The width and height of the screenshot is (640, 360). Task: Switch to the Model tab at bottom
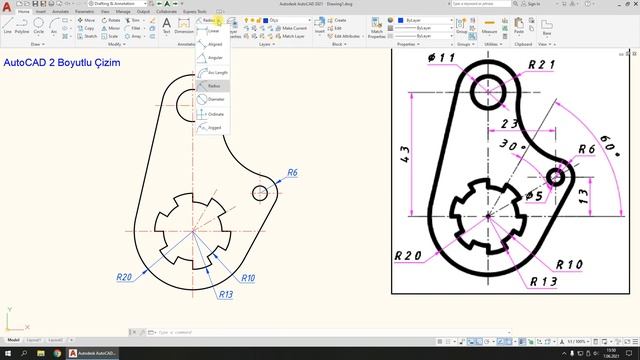click(x=13, y=340)
